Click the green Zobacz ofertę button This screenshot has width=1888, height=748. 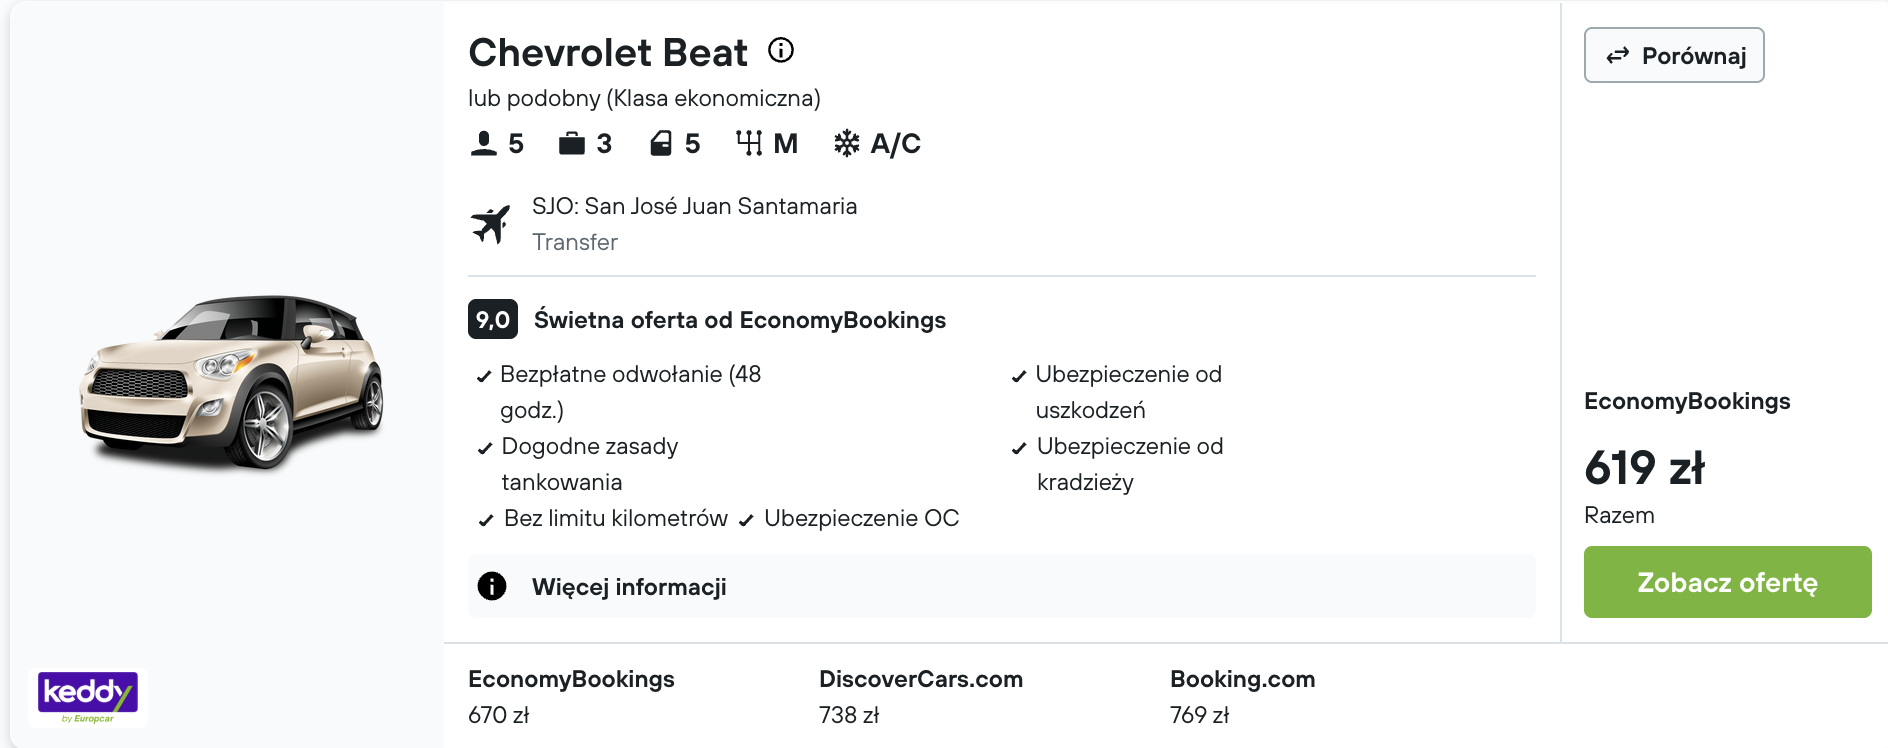point(1727,582)
